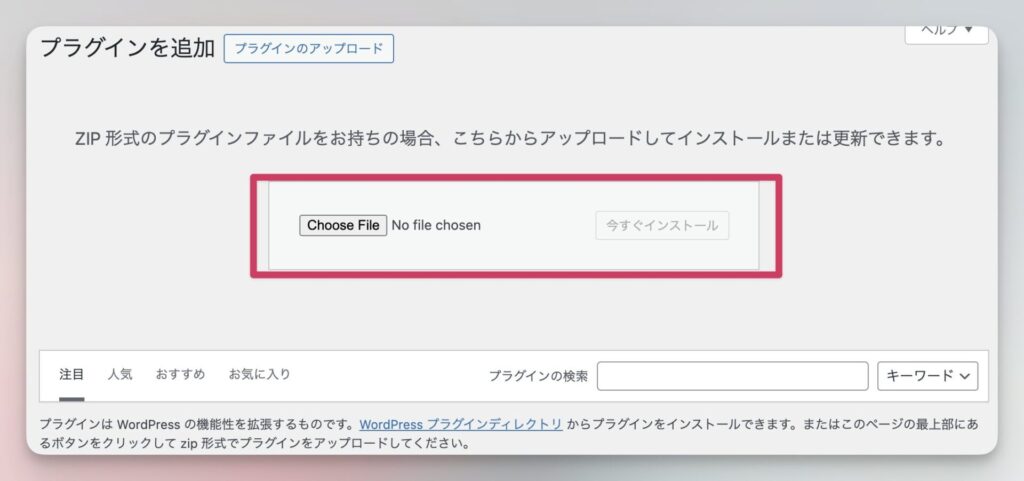Switch to the 注目 tab
The width and height of the screenshot is (1024, 481).
tap(71, 375)
